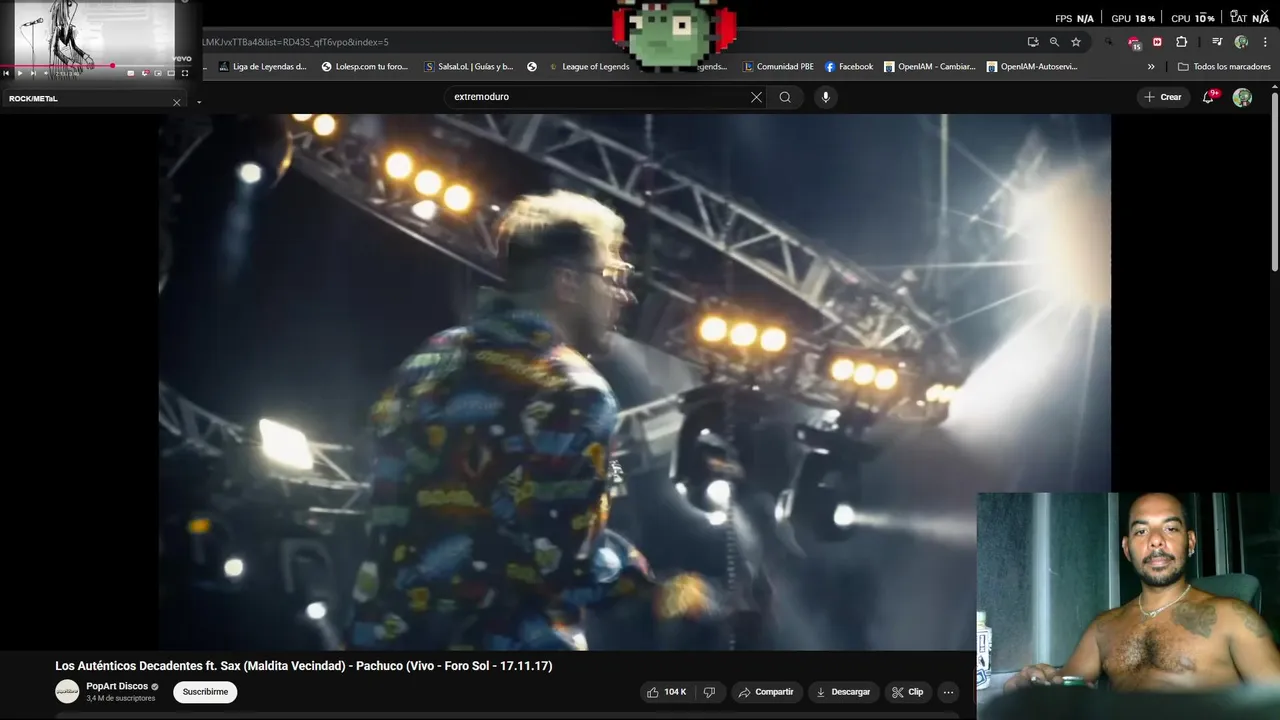Open browser profile avatar

coord(1241,42)
